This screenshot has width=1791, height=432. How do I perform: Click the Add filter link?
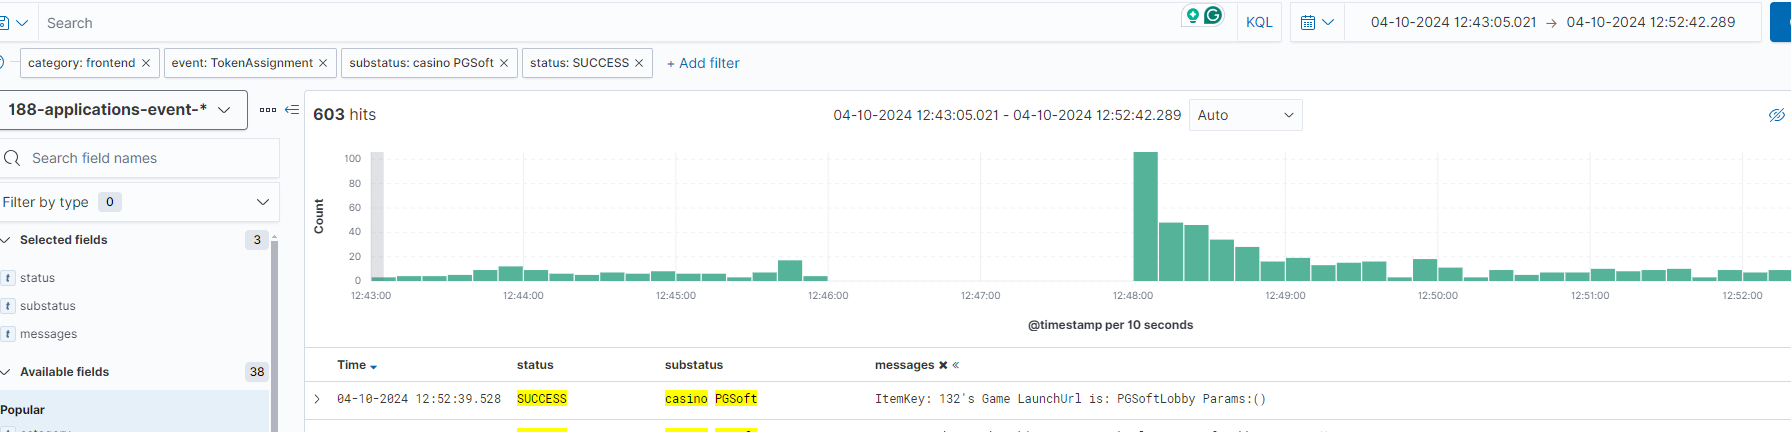coord(703,63)
